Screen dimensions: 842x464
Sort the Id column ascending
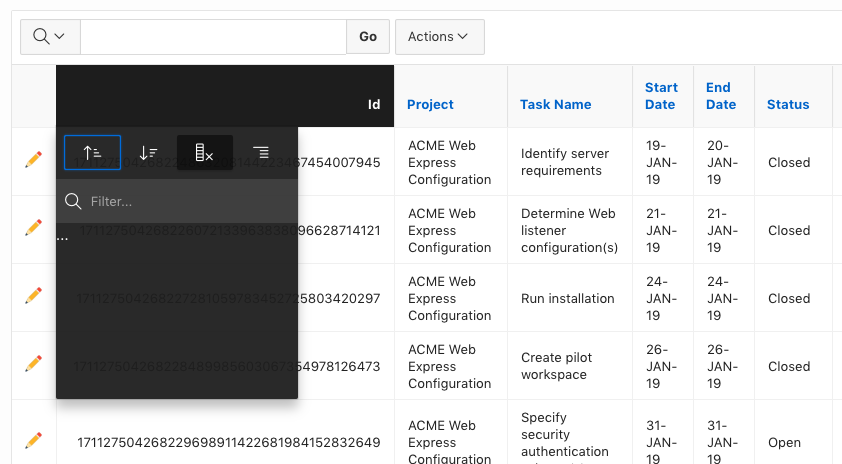click(x=92, y=153)
